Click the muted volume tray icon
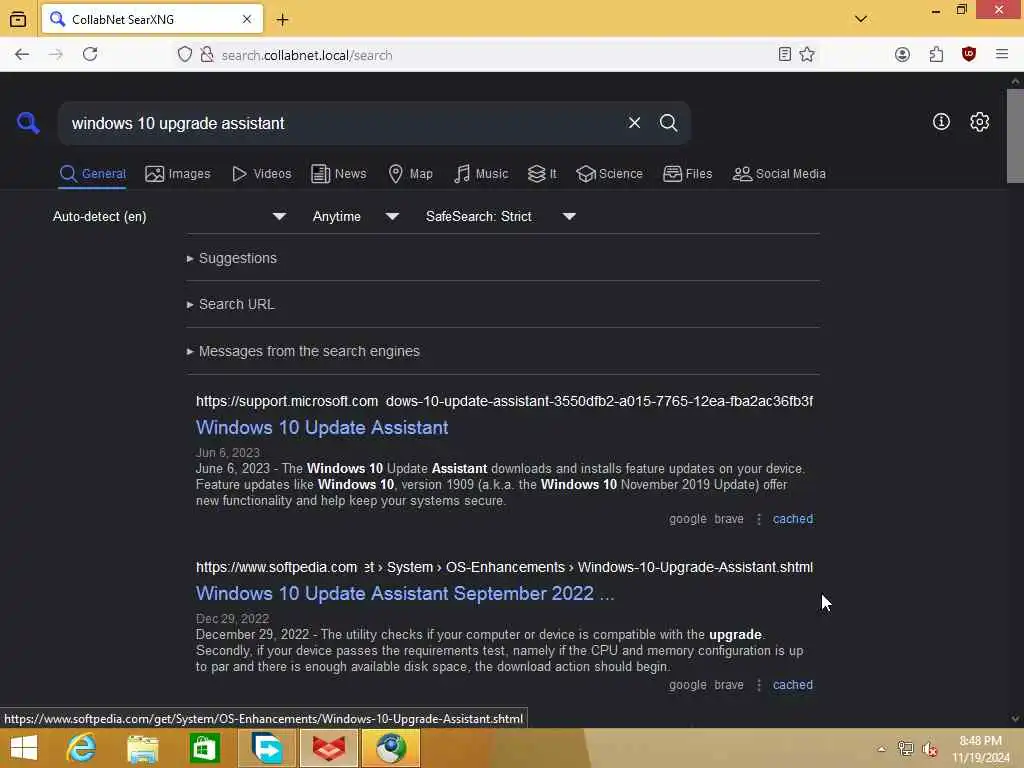 pos(930,749)
